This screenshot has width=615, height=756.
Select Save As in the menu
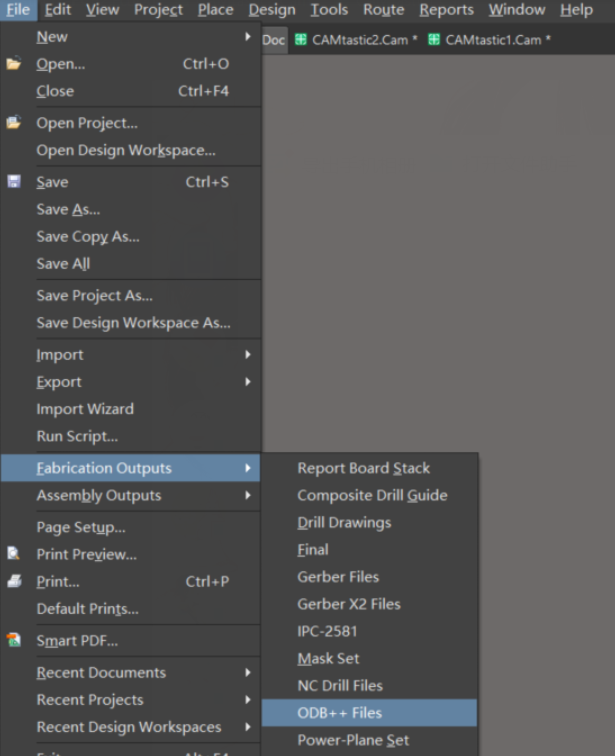[x=131, y=209]
